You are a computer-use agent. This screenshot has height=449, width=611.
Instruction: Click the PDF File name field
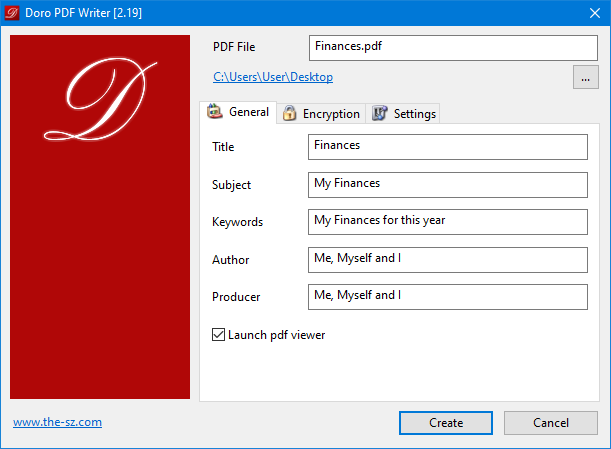pyautogui.click(x=452, y=47)
